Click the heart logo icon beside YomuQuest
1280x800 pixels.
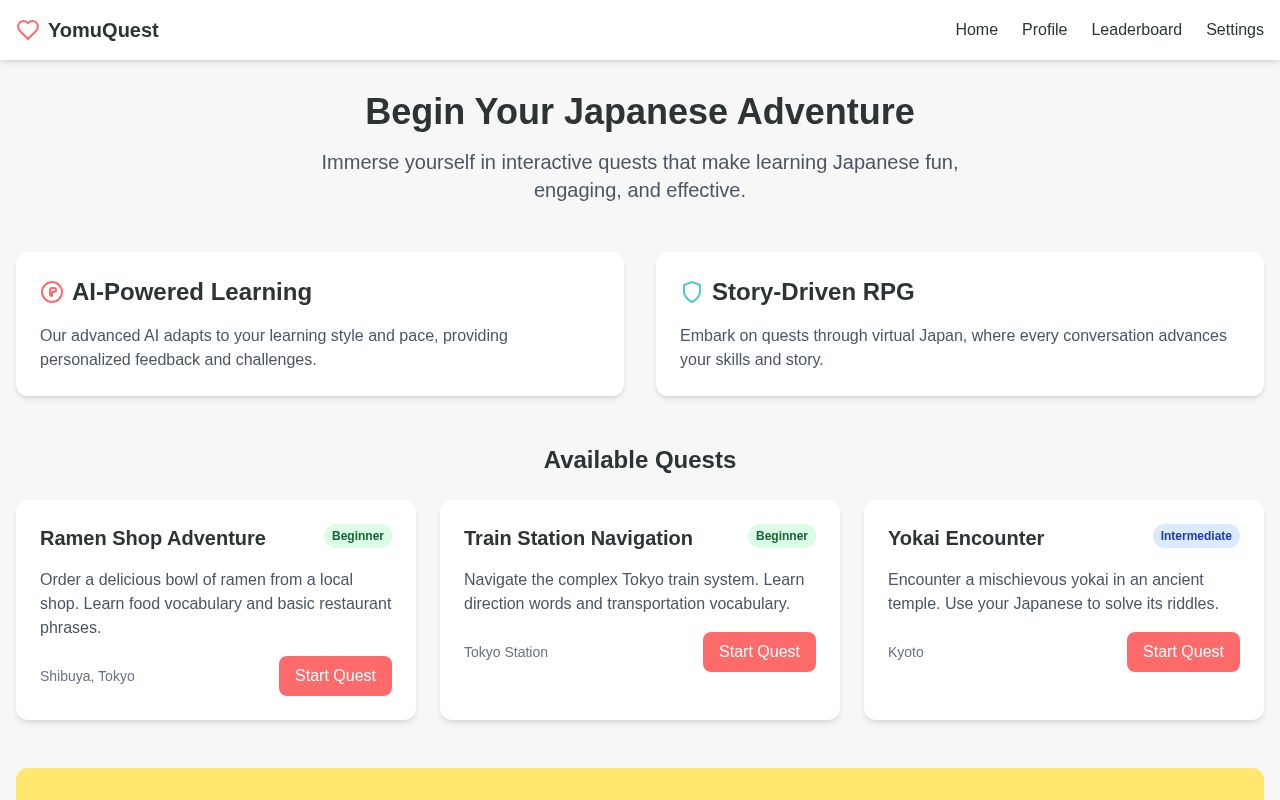click(28, 30)
